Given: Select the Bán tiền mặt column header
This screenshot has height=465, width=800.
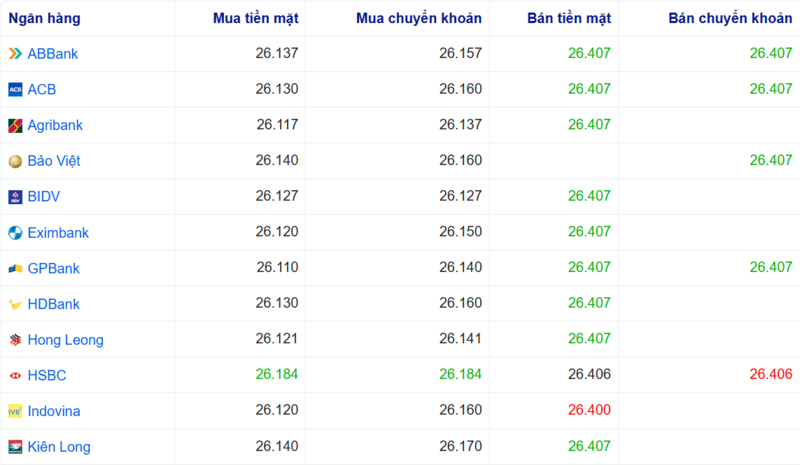Looking at the screenshot, I should pos(569,18).
